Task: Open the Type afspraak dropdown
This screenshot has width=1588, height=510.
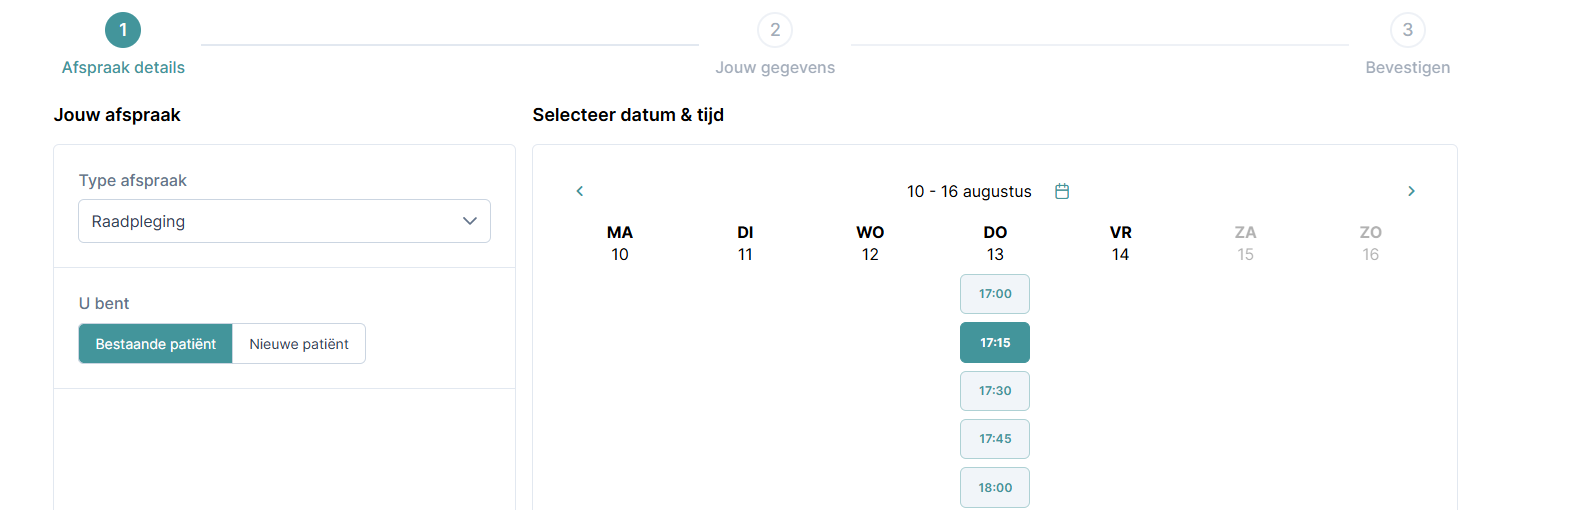Action: click(284, 221)
